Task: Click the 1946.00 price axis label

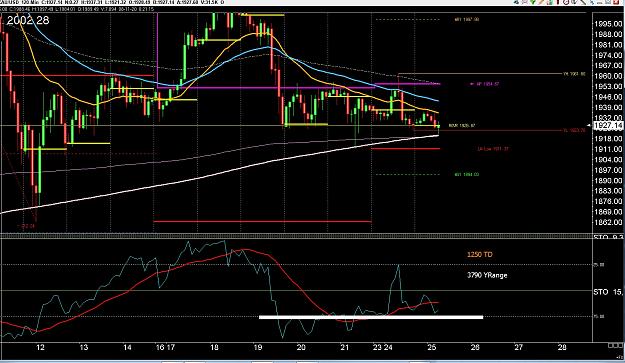Action: pyautogui.click(x=608, y=97)
